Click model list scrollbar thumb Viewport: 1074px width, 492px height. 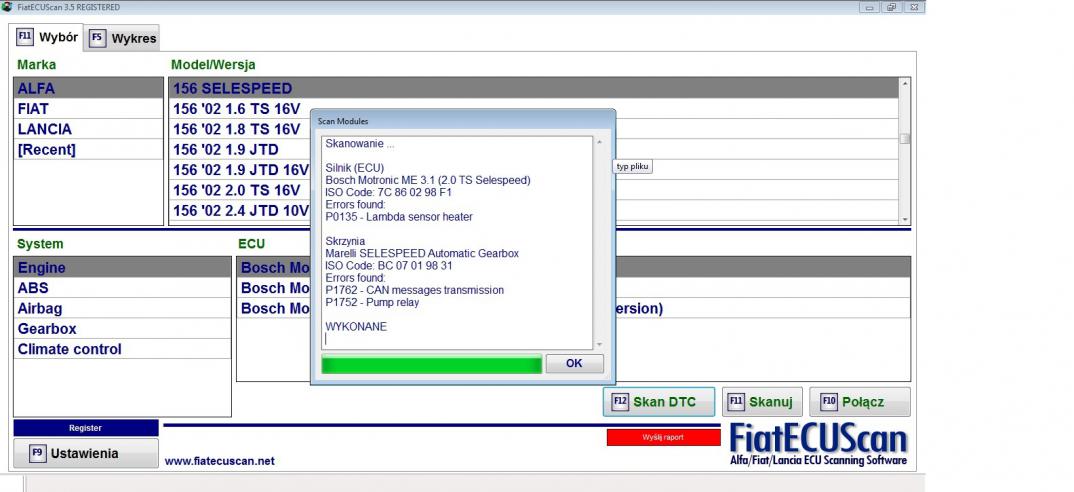tap(905, 138)
